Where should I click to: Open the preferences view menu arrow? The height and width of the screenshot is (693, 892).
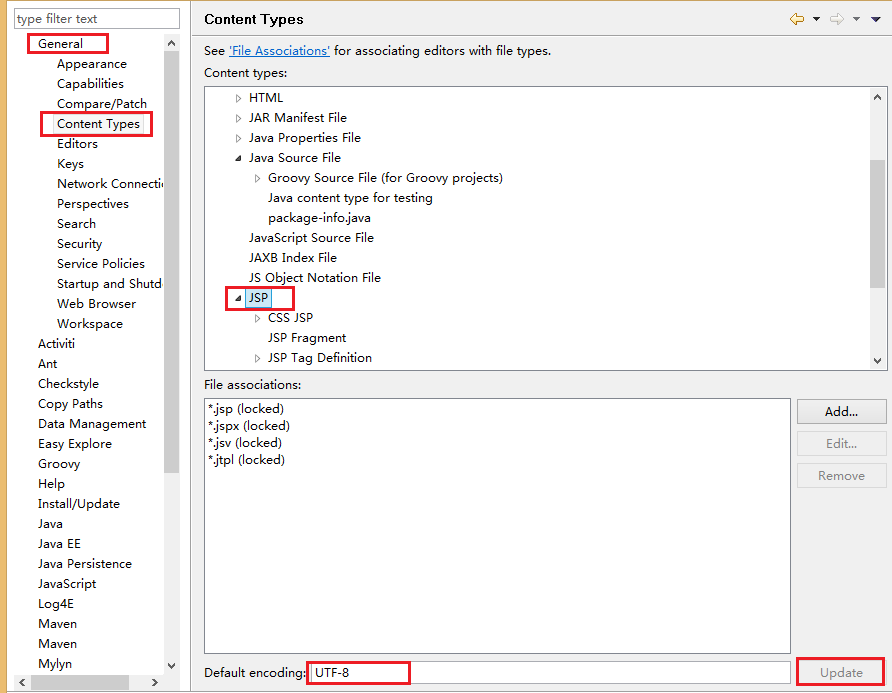[876, 19]
